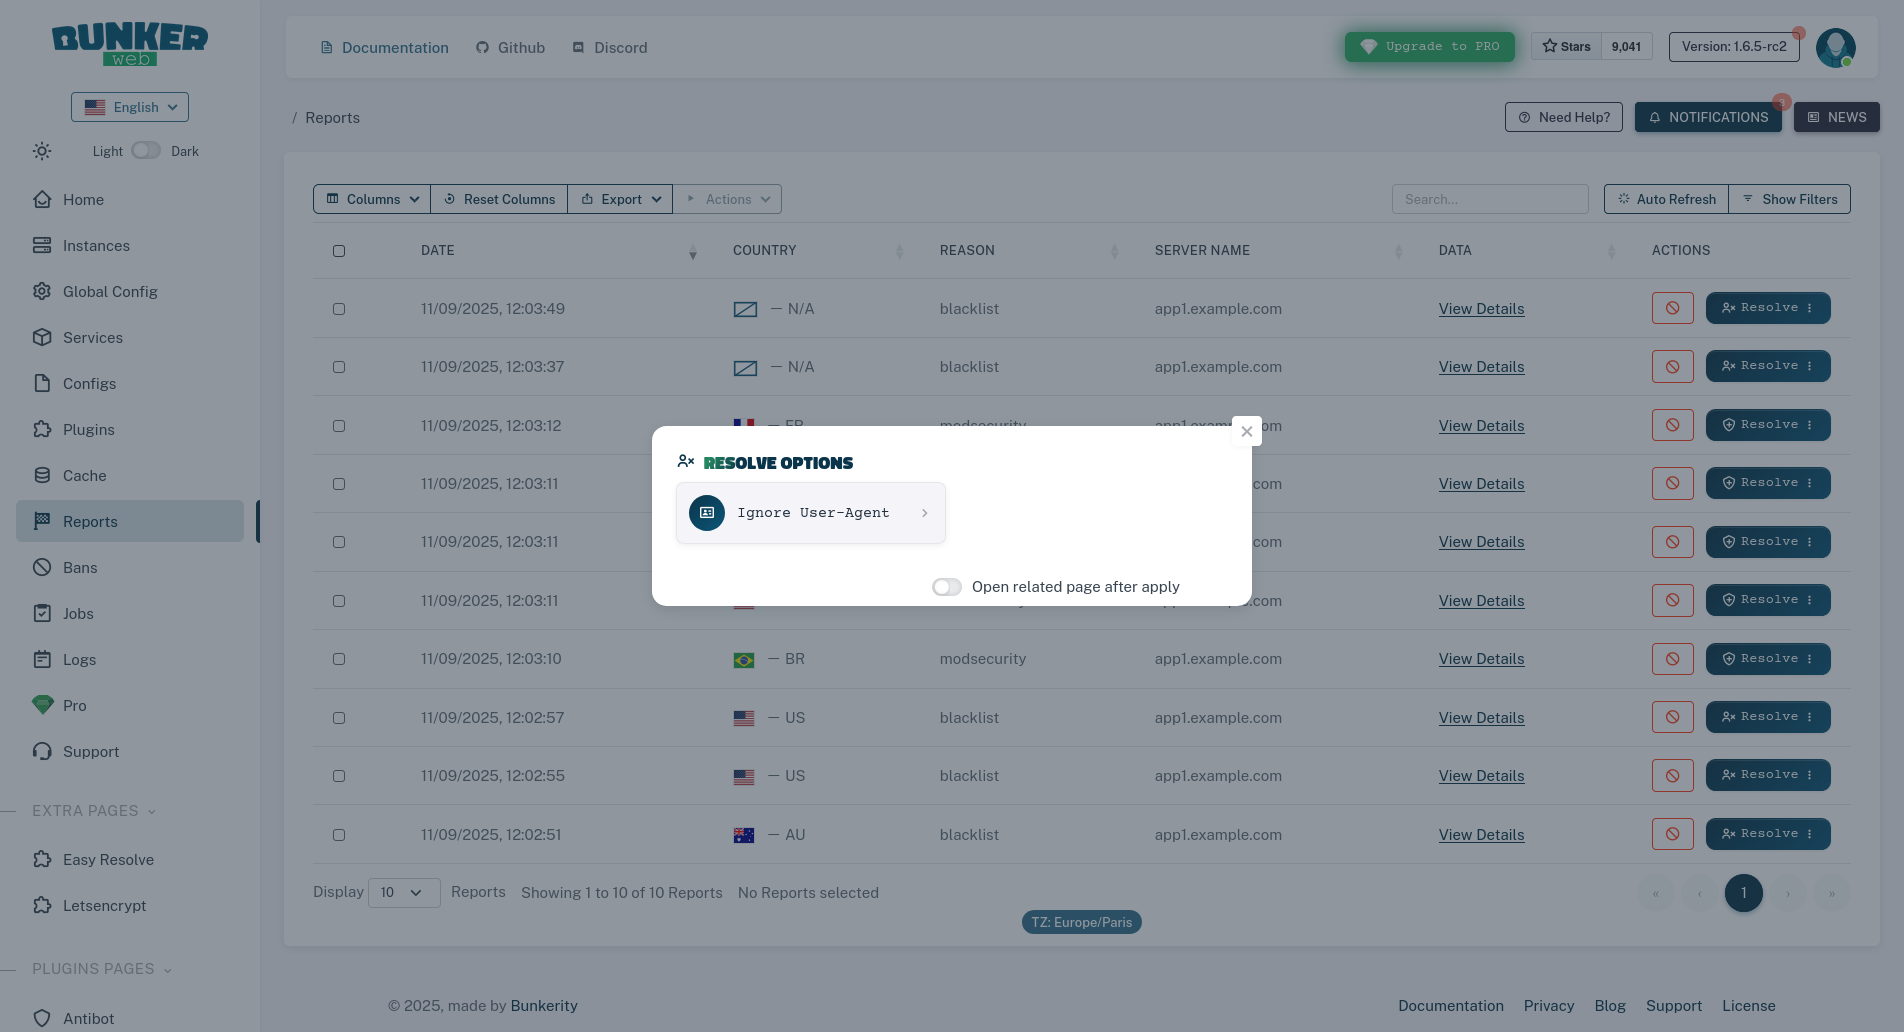Open Documentation from the top menu
This screenshot has width=1904, height=1032.
click(385, 47)
